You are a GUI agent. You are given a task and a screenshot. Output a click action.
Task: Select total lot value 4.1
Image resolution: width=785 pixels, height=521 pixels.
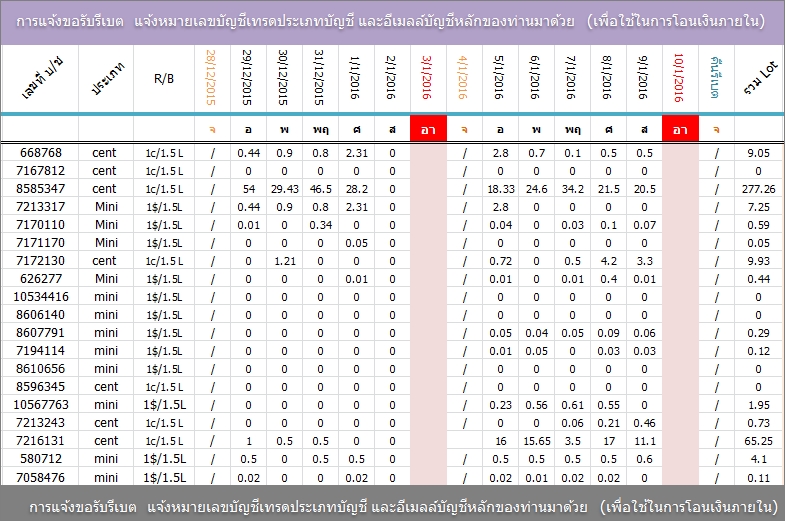tap(758, 459)
